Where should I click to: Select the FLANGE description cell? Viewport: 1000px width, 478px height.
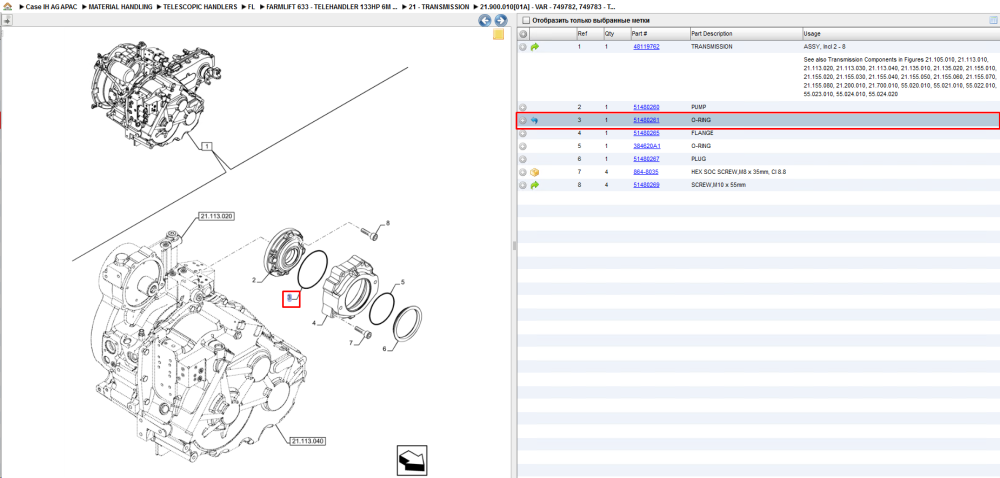702,133
